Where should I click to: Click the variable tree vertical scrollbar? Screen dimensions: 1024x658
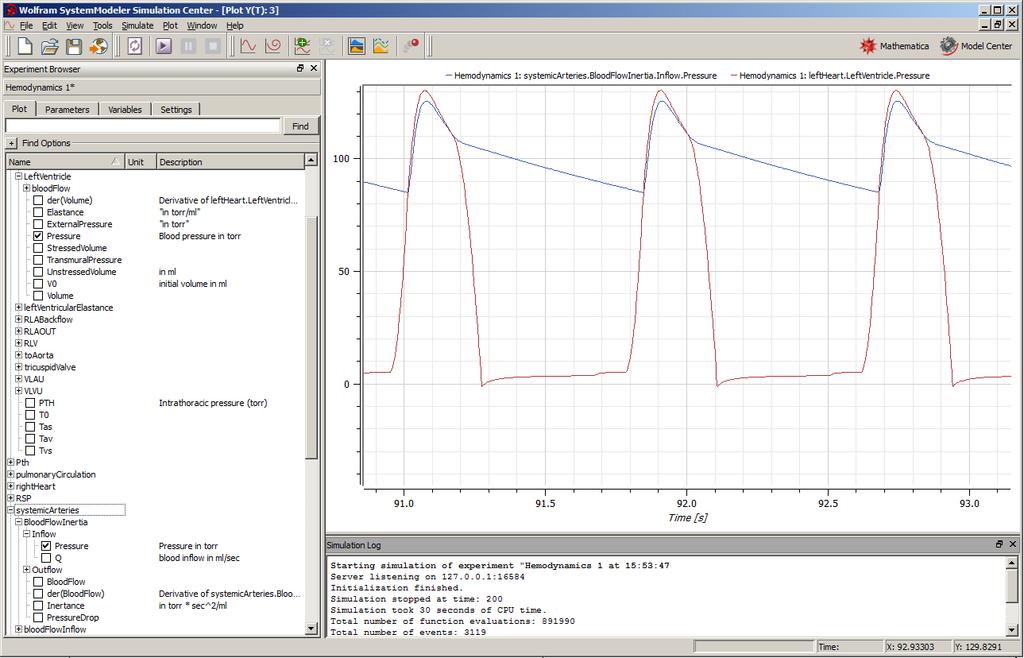click(312, 338)
